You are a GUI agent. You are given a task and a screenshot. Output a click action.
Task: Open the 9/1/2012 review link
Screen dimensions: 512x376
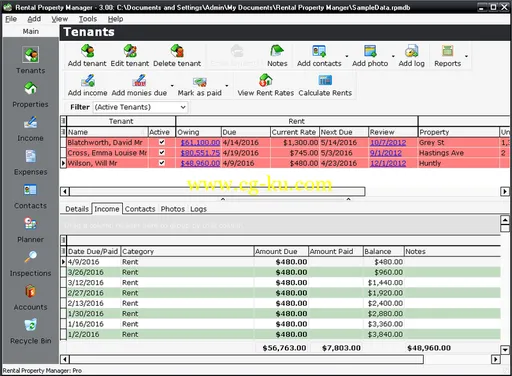385,153
